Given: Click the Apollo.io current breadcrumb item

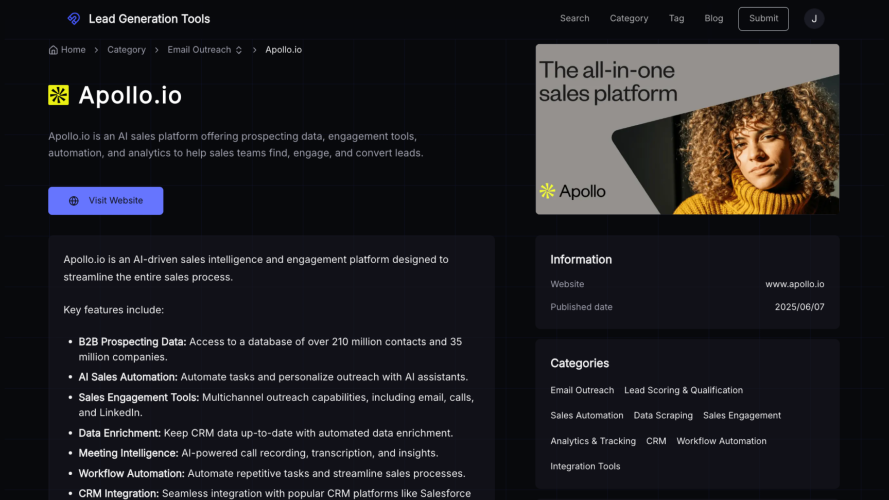Looking at the screenshot, I should point(283,50).
